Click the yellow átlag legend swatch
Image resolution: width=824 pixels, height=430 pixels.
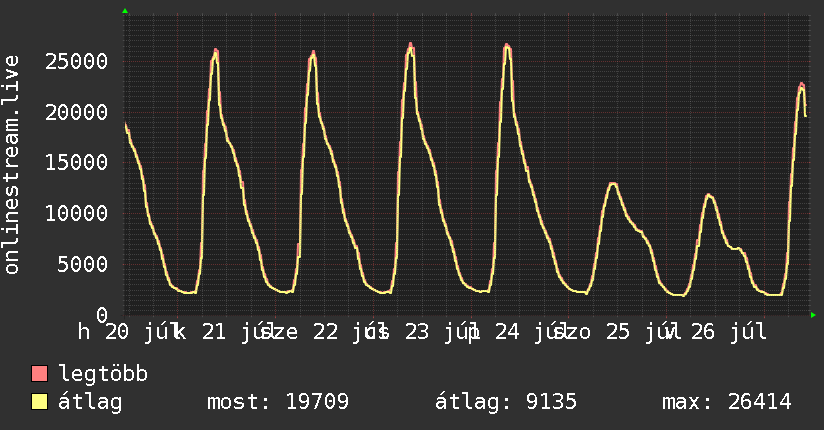[39, 402]
